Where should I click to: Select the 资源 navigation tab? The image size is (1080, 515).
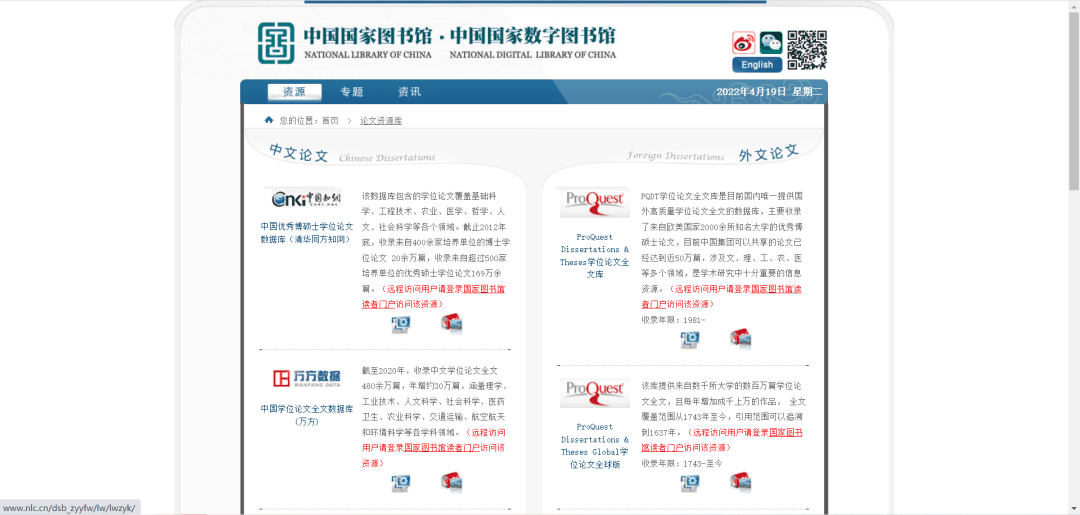[294, 92]
